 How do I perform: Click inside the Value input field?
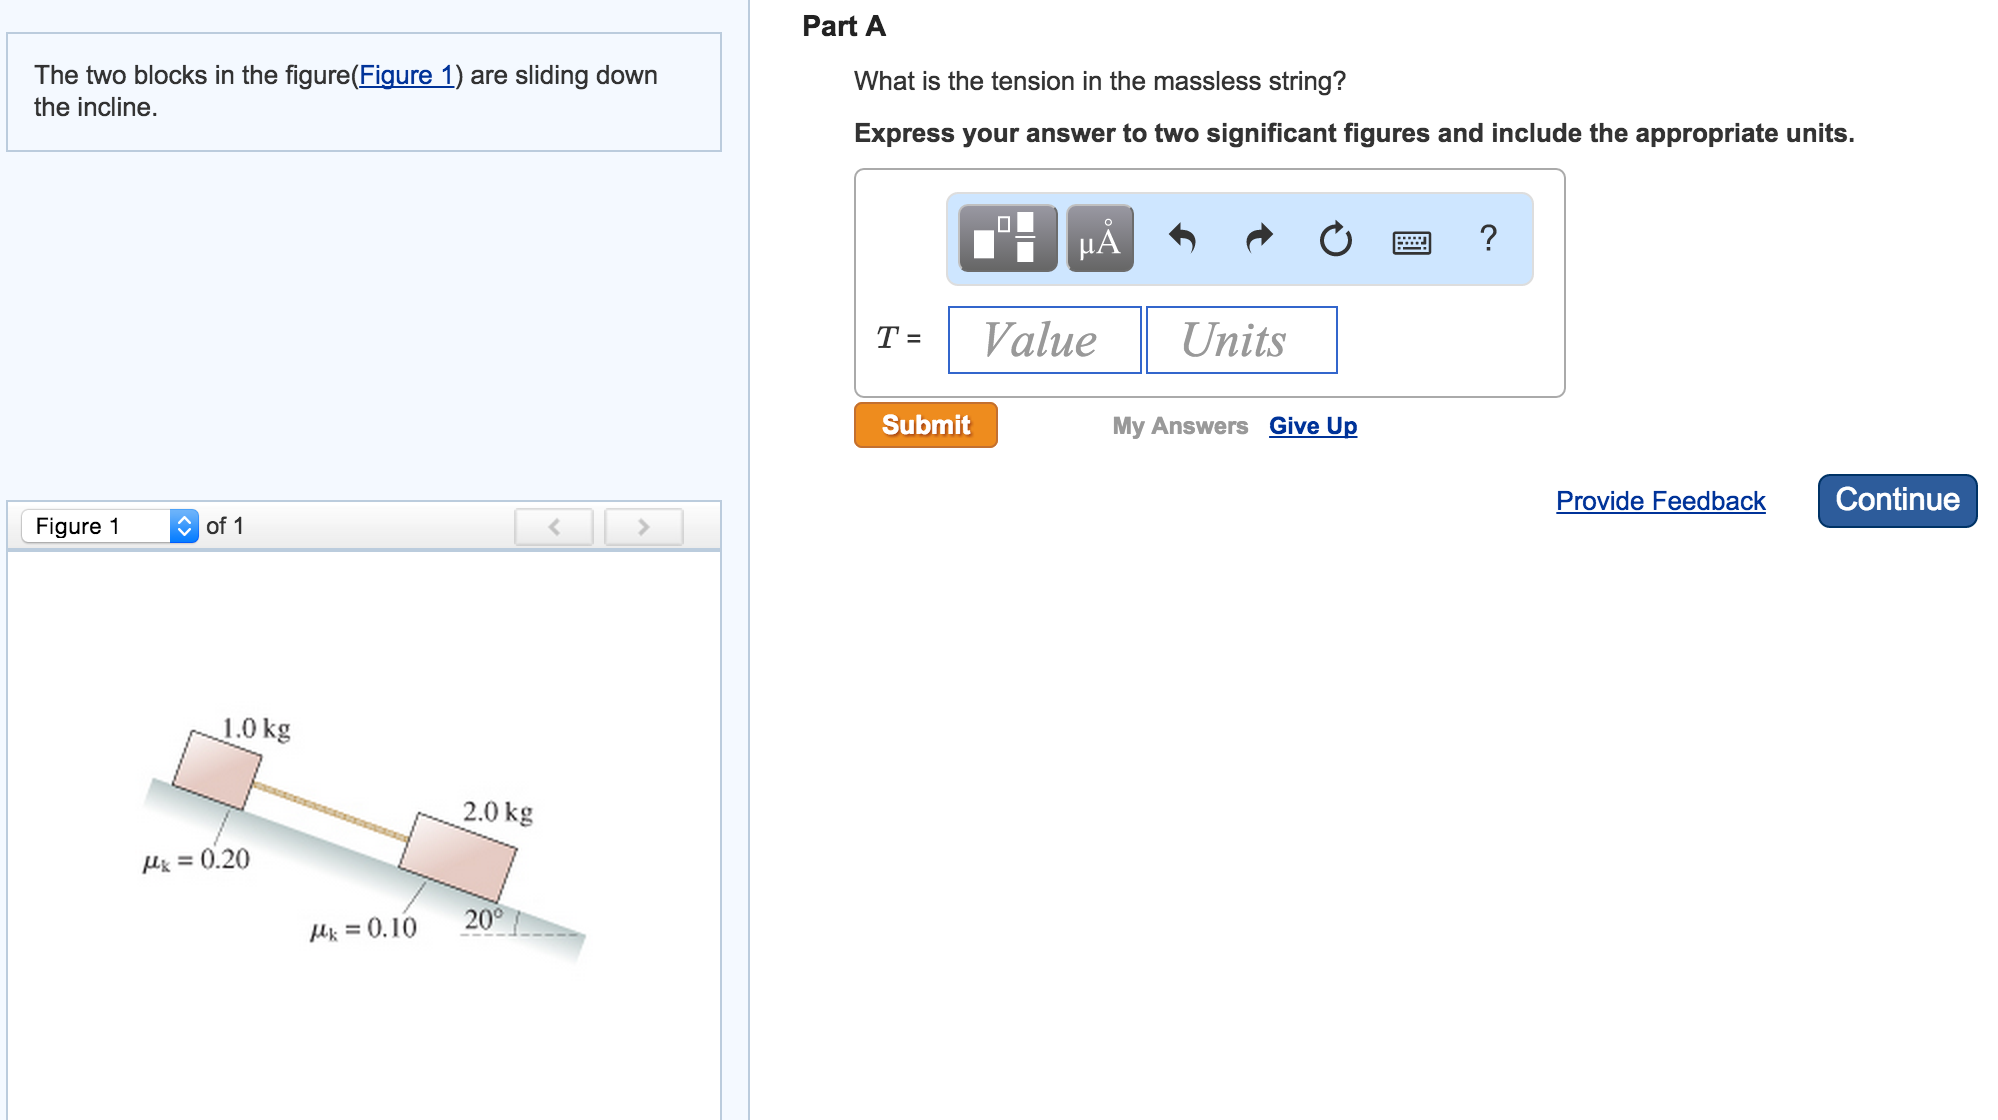1043,340
